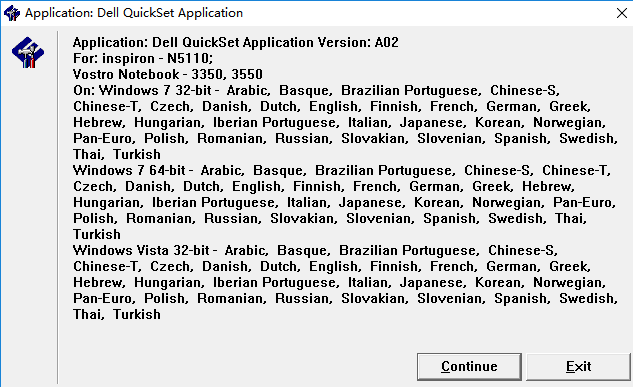Click the window title 'Application: Dell QuickSet Application'
This screenshot has height=387, width=633.
click(134, 13)
